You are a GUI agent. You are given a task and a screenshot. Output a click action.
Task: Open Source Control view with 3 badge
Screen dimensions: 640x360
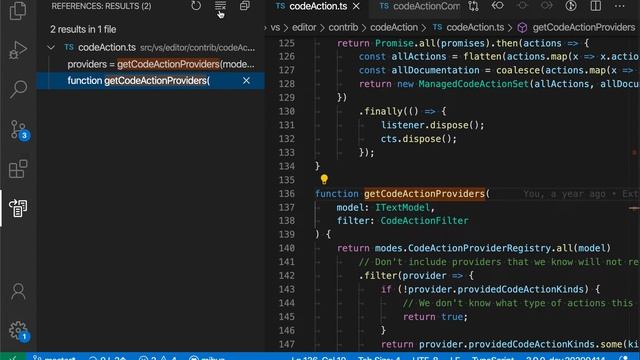coord(19,130)
